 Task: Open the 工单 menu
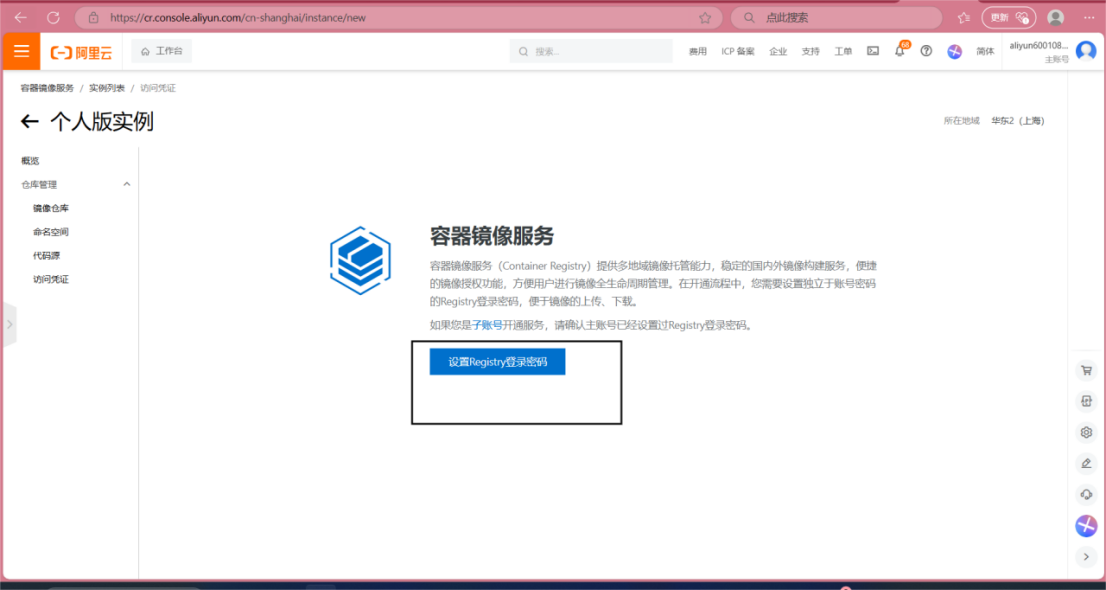point(843,52)
